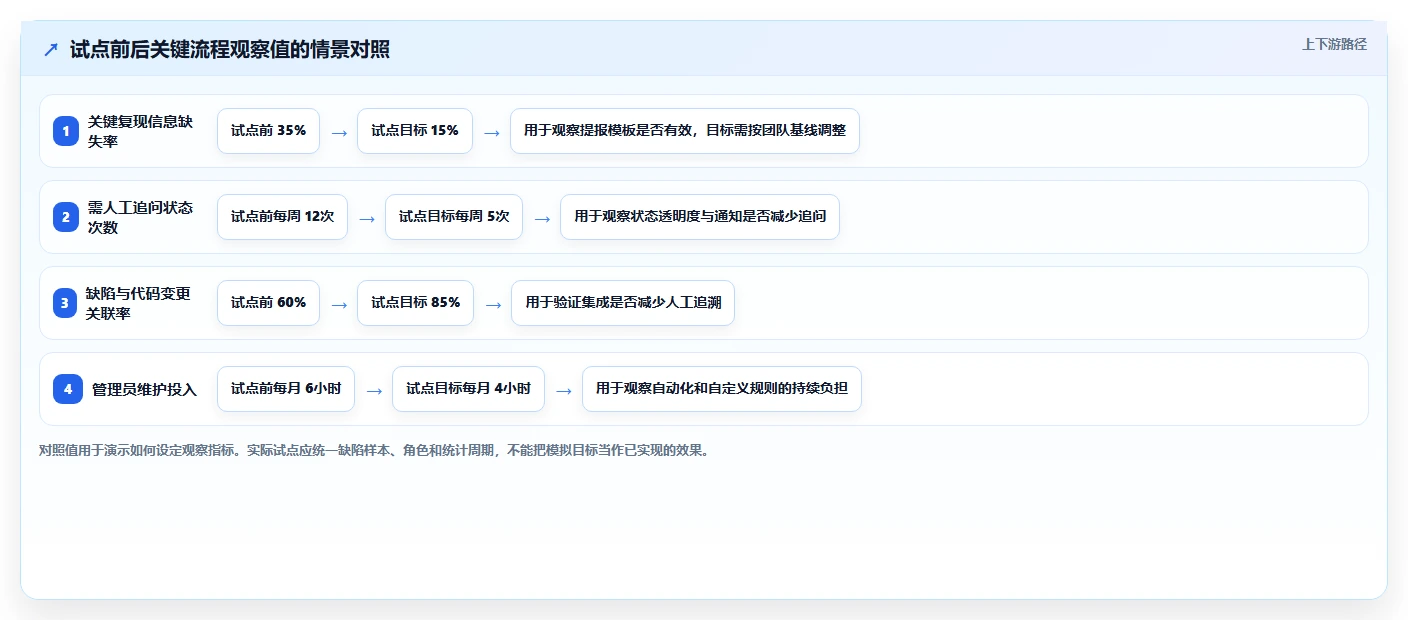Click the arrow after 试点目标每月 4小时
The height and width of the screenshot is (620, 1408).
564,390
